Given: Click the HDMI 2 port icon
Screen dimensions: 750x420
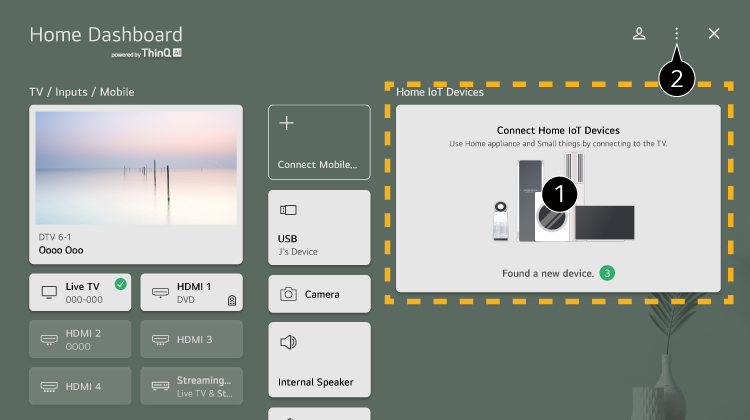Looking at the screenshot, I should [49, 340].
